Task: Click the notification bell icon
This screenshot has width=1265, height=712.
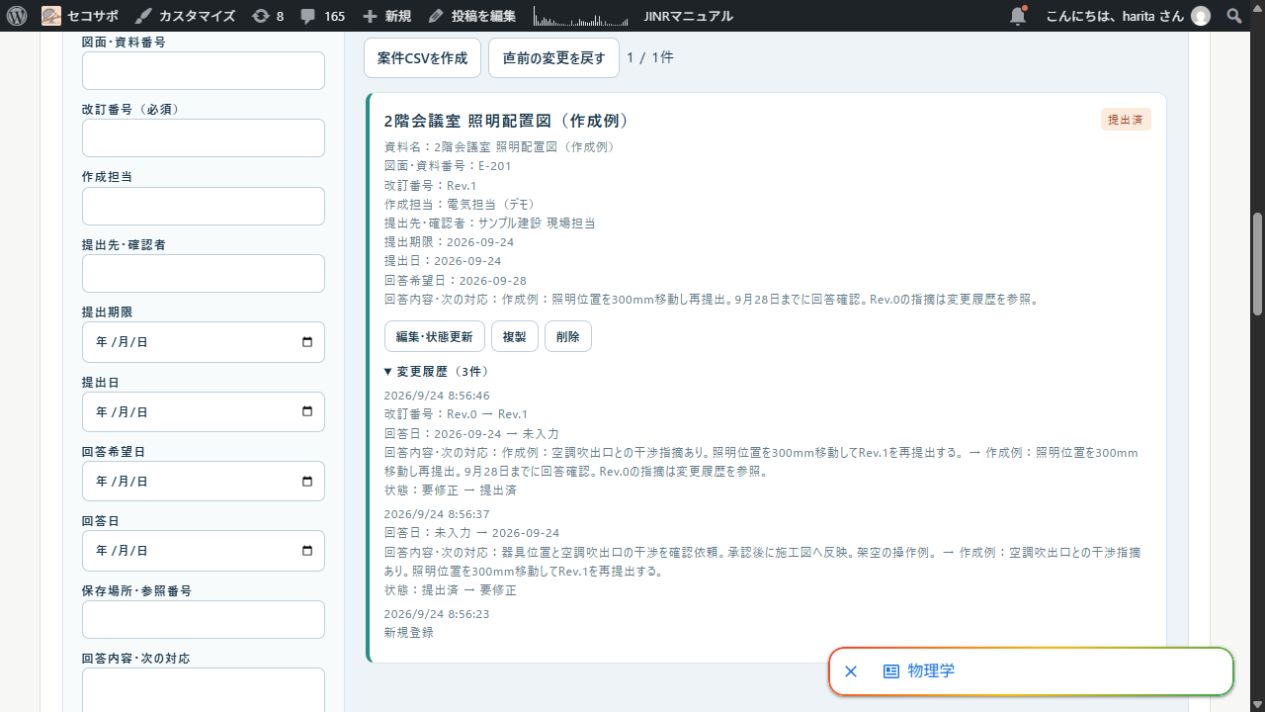Action: click(1018, 16)
